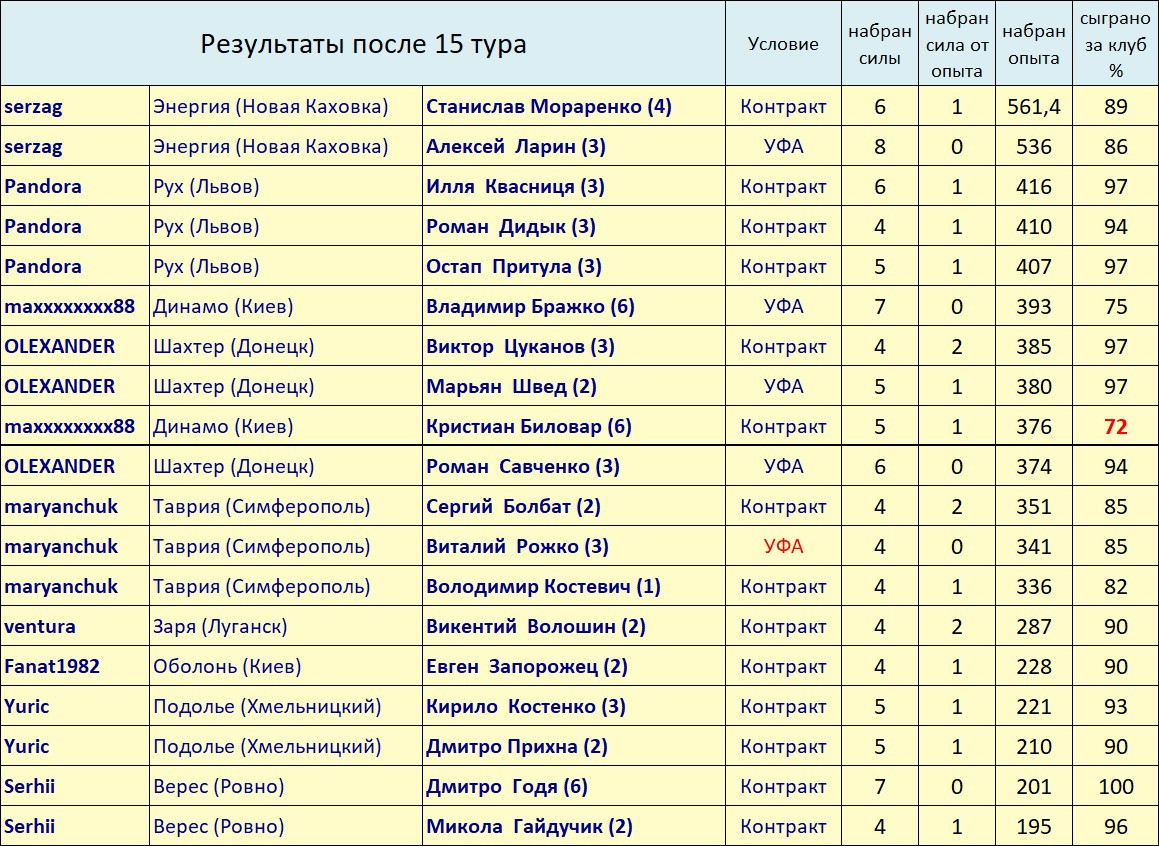Click player 'Виталий Рожко (3)'
Screen dimensions: 1159x846
tap(517, 546)
